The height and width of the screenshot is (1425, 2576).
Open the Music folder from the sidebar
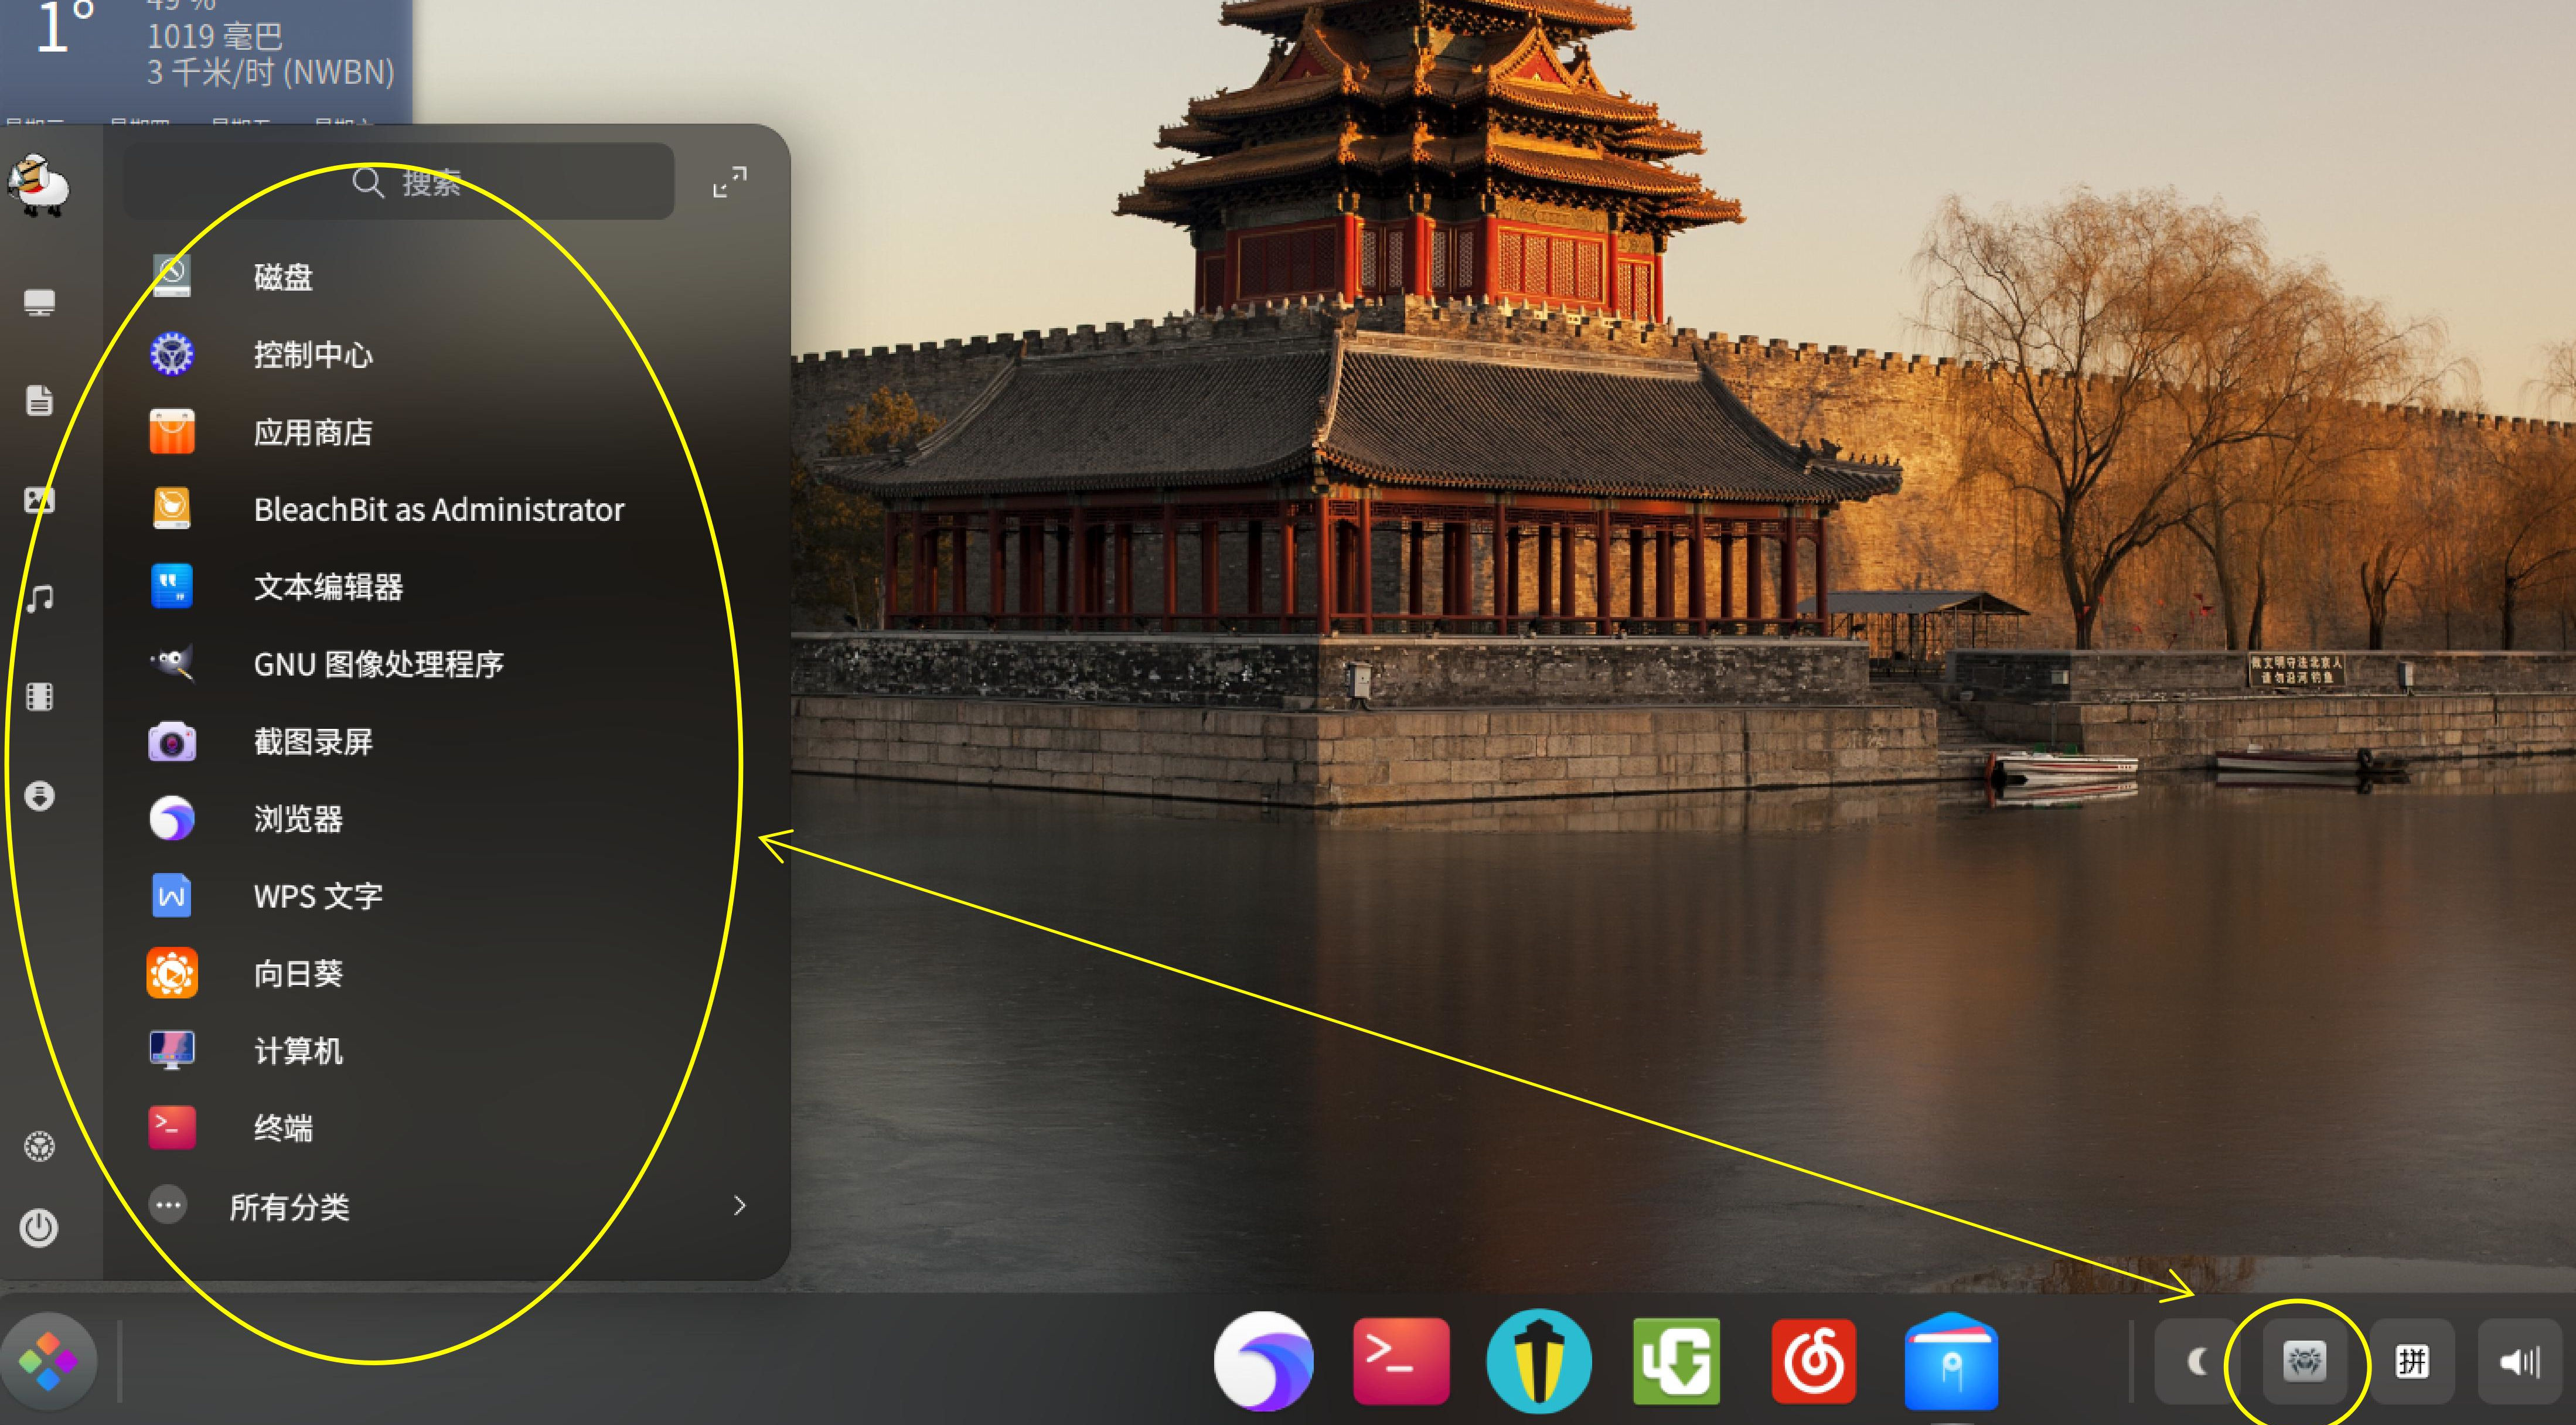click(39, 599)
